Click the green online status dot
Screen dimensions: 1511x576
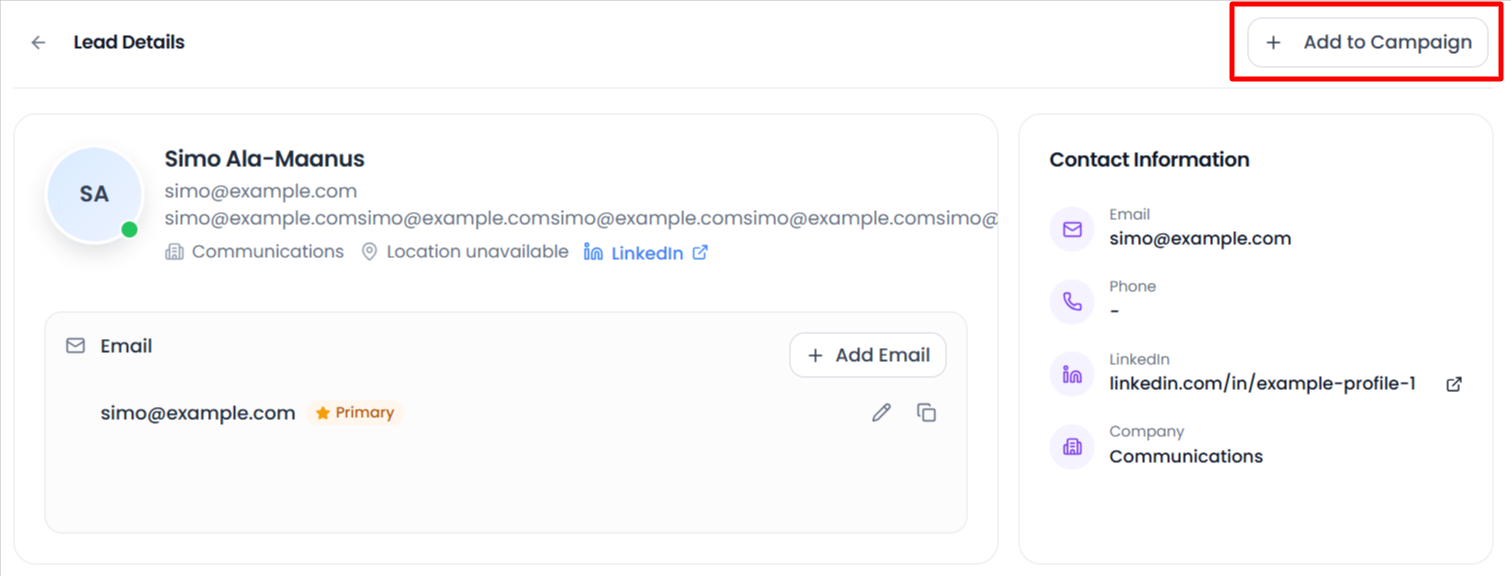coord(129,230)
